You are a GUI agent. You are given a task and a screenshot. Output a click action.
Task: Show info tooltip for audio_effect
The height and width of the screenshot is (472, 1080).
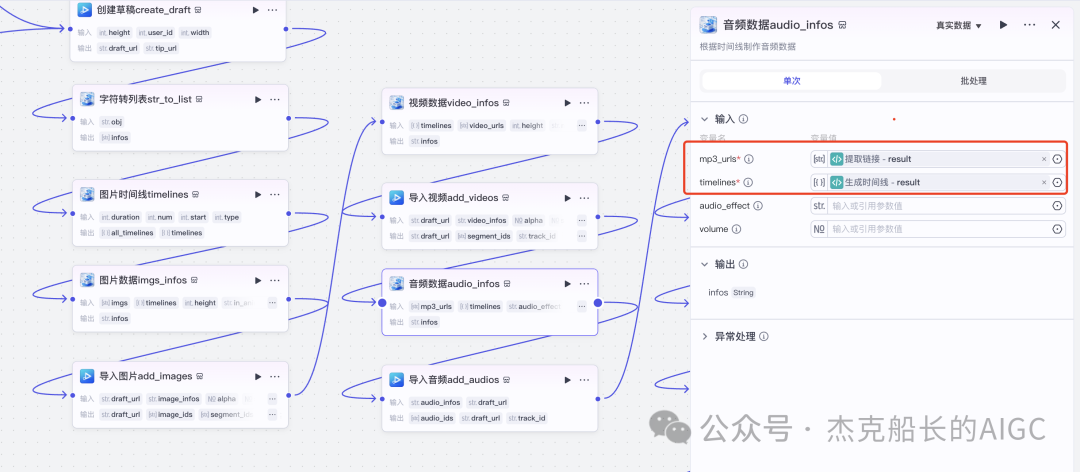click(758, 205)
